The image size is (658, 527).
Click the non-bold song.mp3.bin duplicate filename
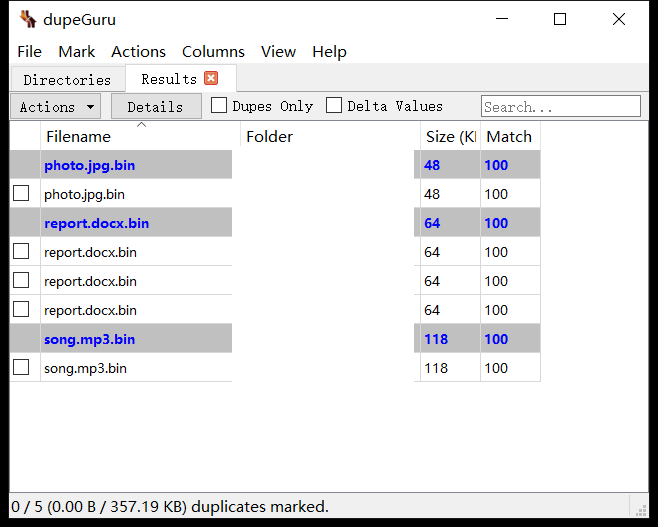[85, 368]
